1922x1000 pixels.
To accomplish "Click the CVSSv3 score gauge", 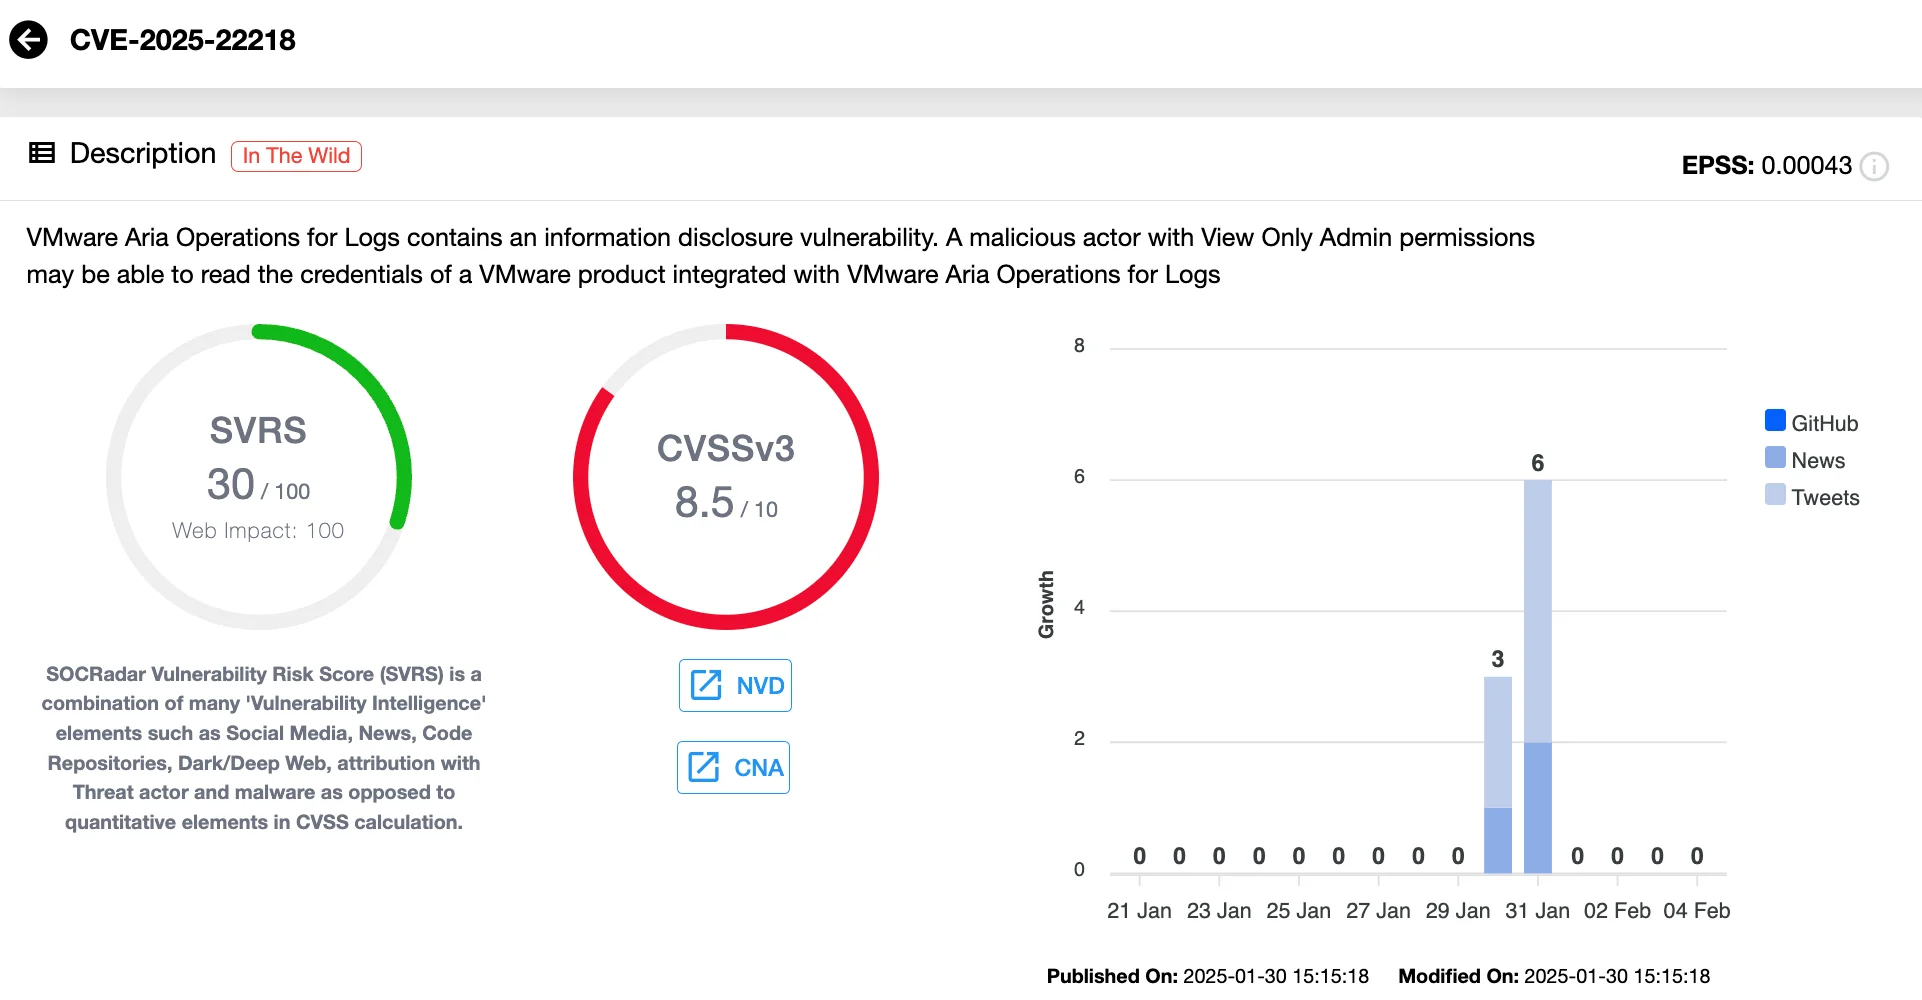I will 726,477.
